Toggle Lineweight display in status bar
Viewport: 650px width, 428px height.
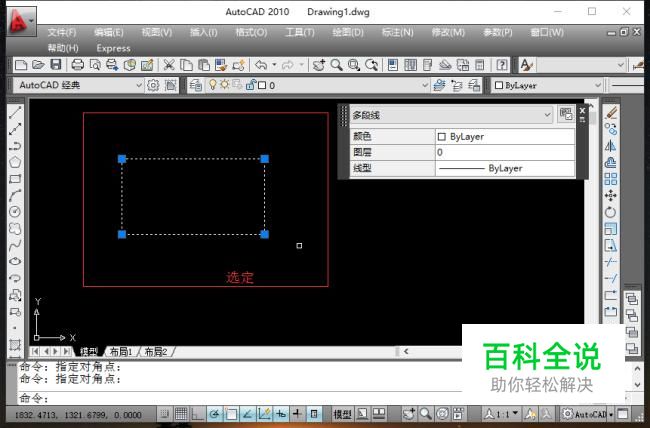(297, 413)
